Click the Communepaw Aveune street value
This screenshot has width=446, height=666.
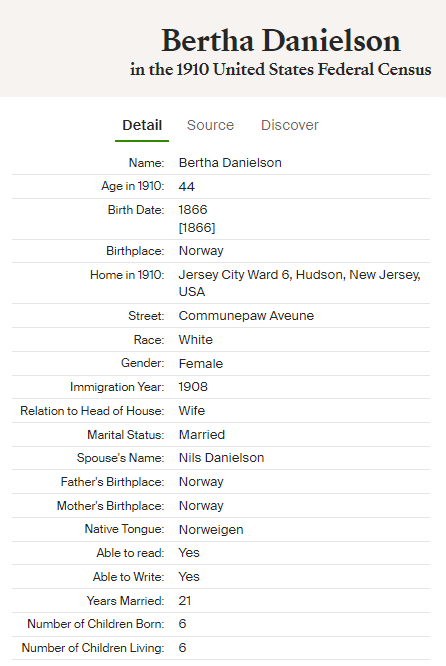click(246, 316)
